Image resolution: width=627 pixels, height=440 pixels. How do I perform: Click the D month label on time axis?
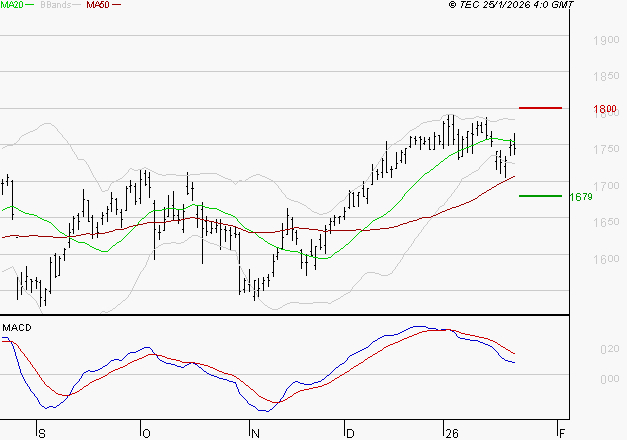350,434
